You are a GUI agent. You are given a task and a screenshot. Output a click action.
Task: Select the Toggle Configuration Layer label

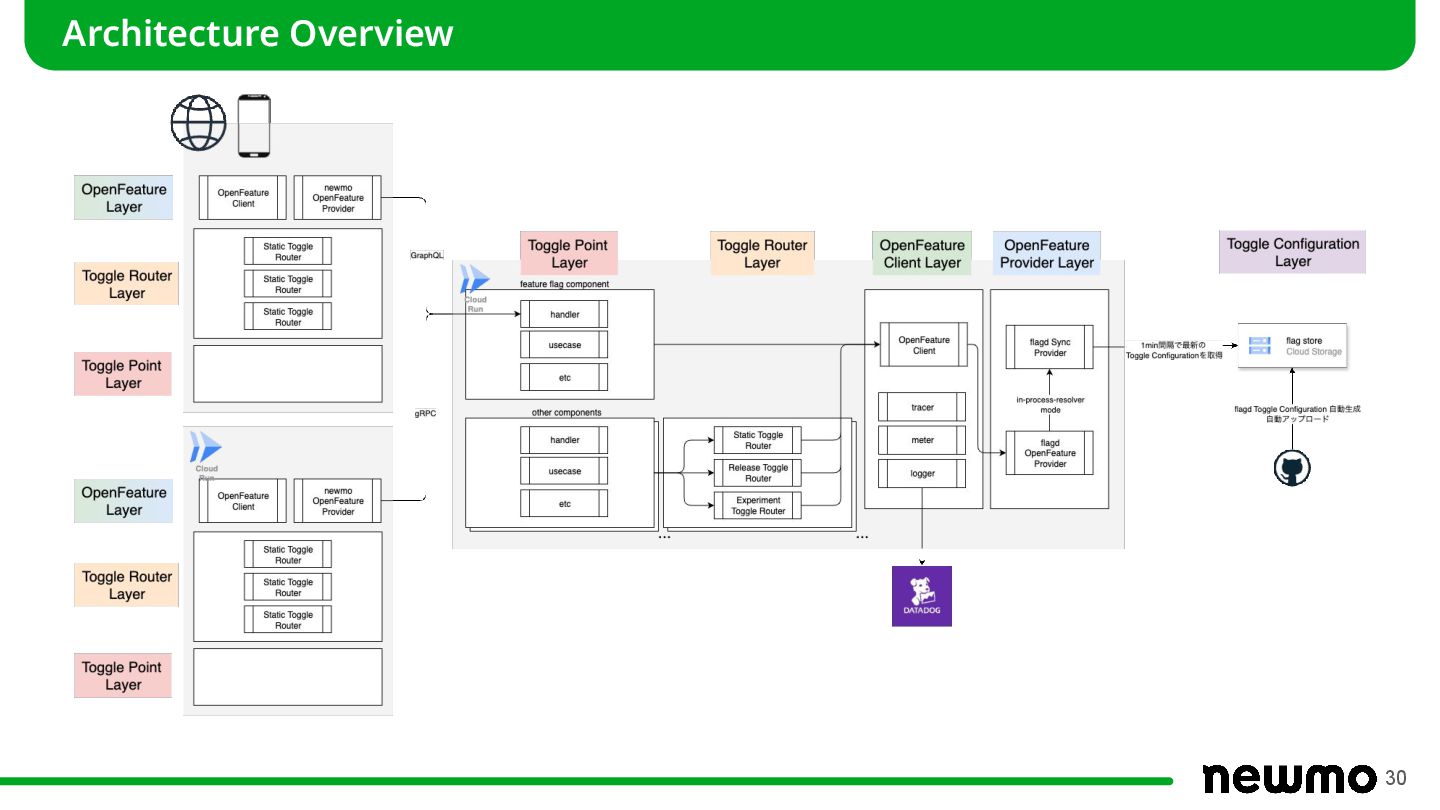tap(1292, 252)
